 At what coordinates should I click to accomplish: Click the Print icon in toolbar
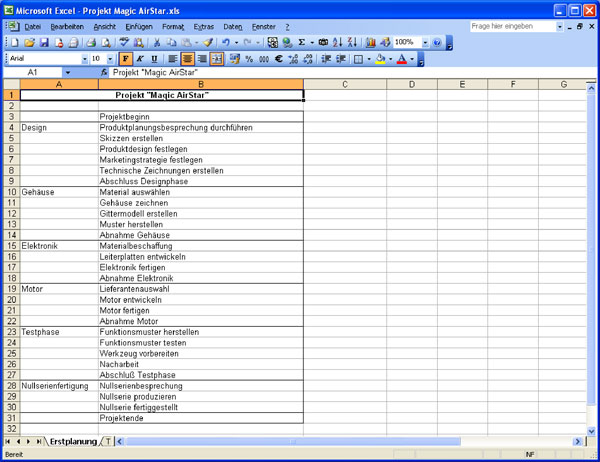(91, 43)
